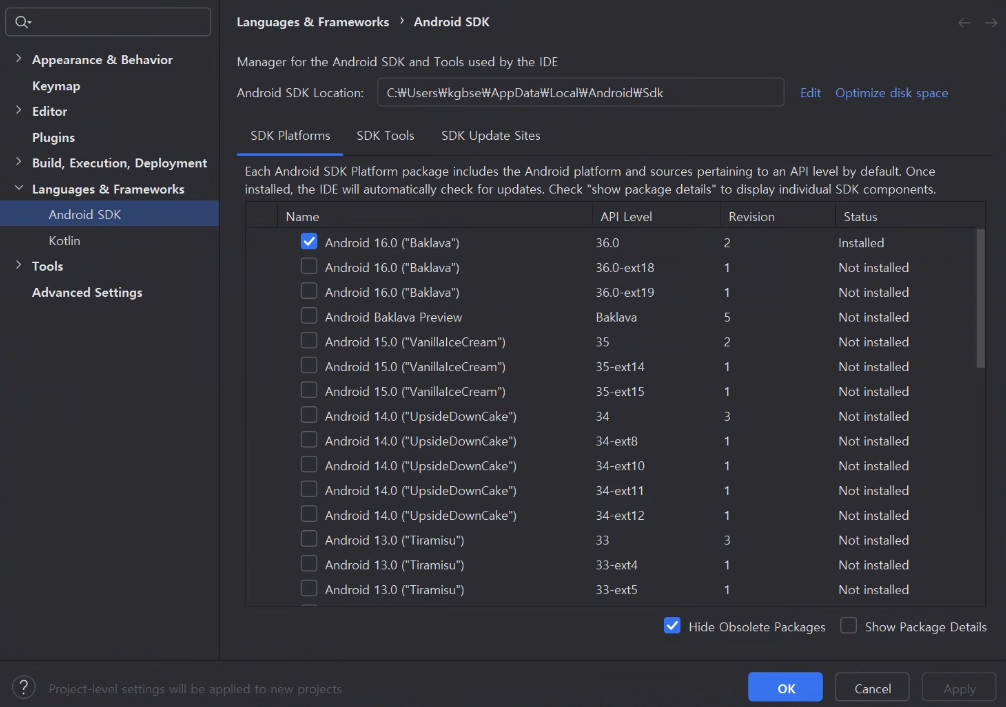Check Android 14.0 UpsideDownCake API 34
This screenshot has height=707, width=1006.
(309, 415)
